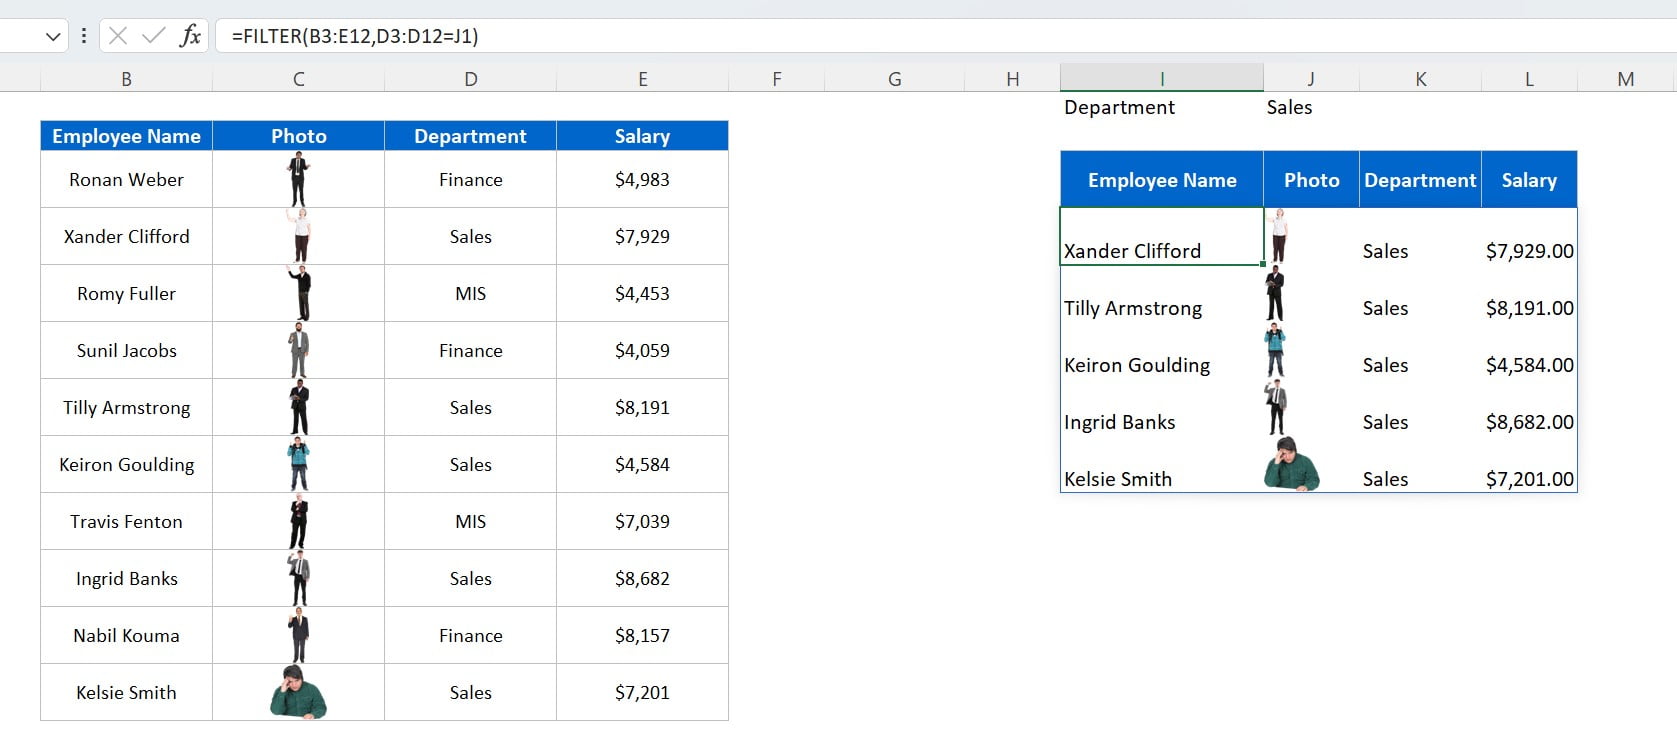Select the 'Ronan Weber' name cell
The image size is (1677, 746).
click(126, 179)
